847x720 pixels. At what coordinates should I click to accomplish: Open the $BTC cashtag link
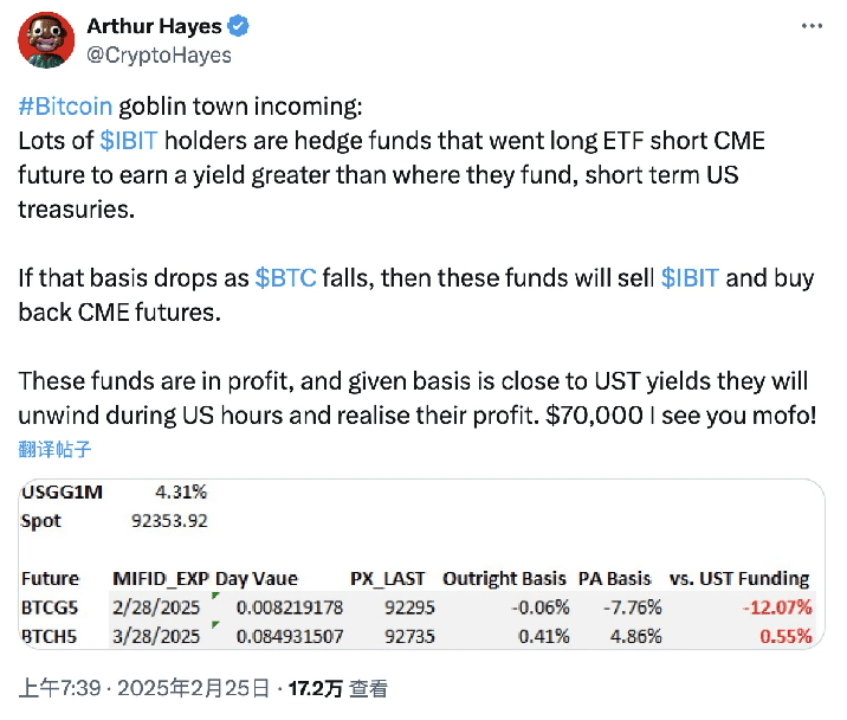coord(285,277)
